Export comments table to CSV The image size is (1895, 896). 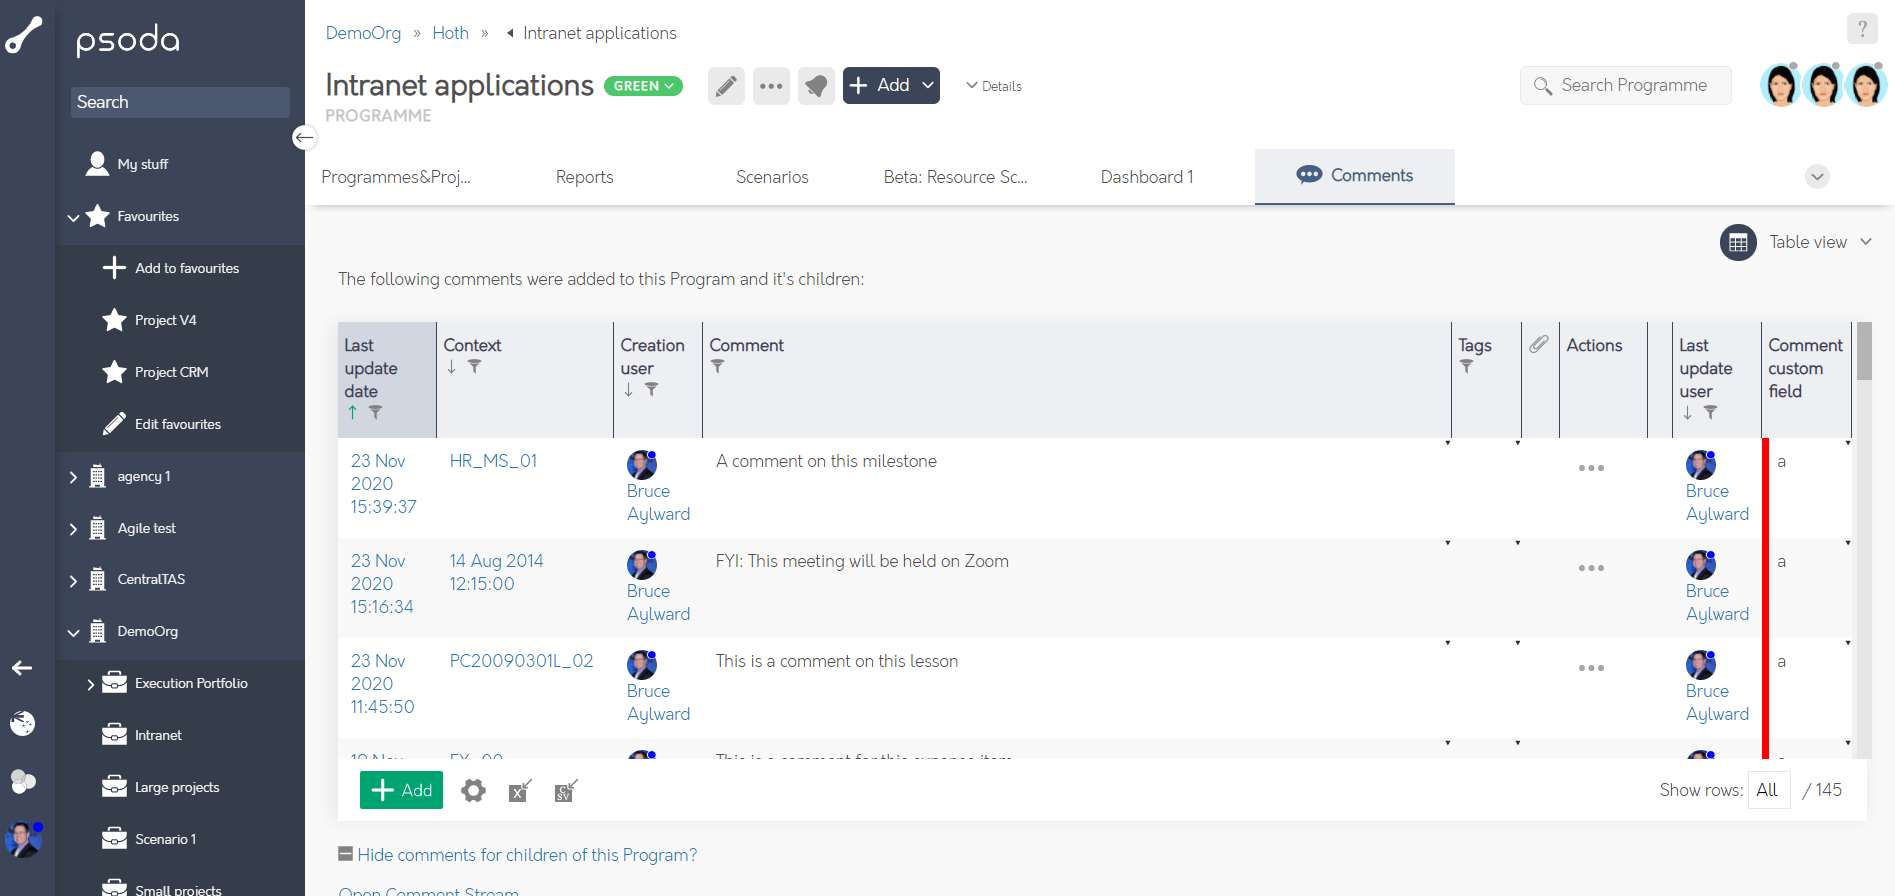[x=565, y=791]
